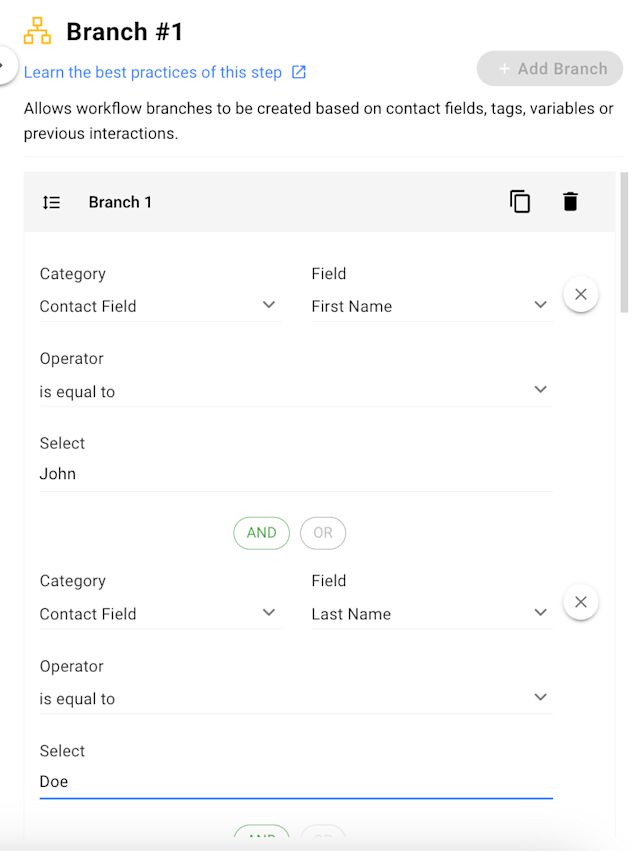Click the Add Branch button
Viewport: 640px width, 851px height.
click(x=550, y=69)
